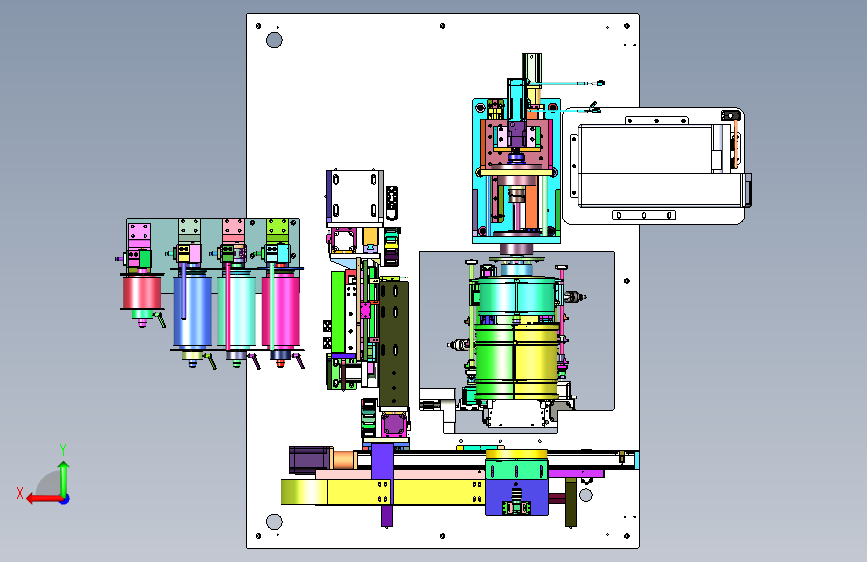Image resolution: width=867 pixels, height=562 pixels.
Task: Select the white motor housing box with slots
Action: click(354, 197)
